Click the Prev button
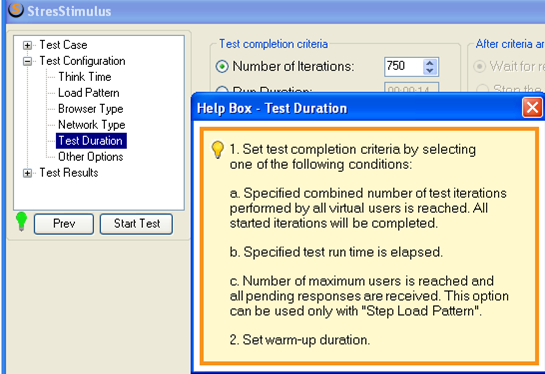 64,224
